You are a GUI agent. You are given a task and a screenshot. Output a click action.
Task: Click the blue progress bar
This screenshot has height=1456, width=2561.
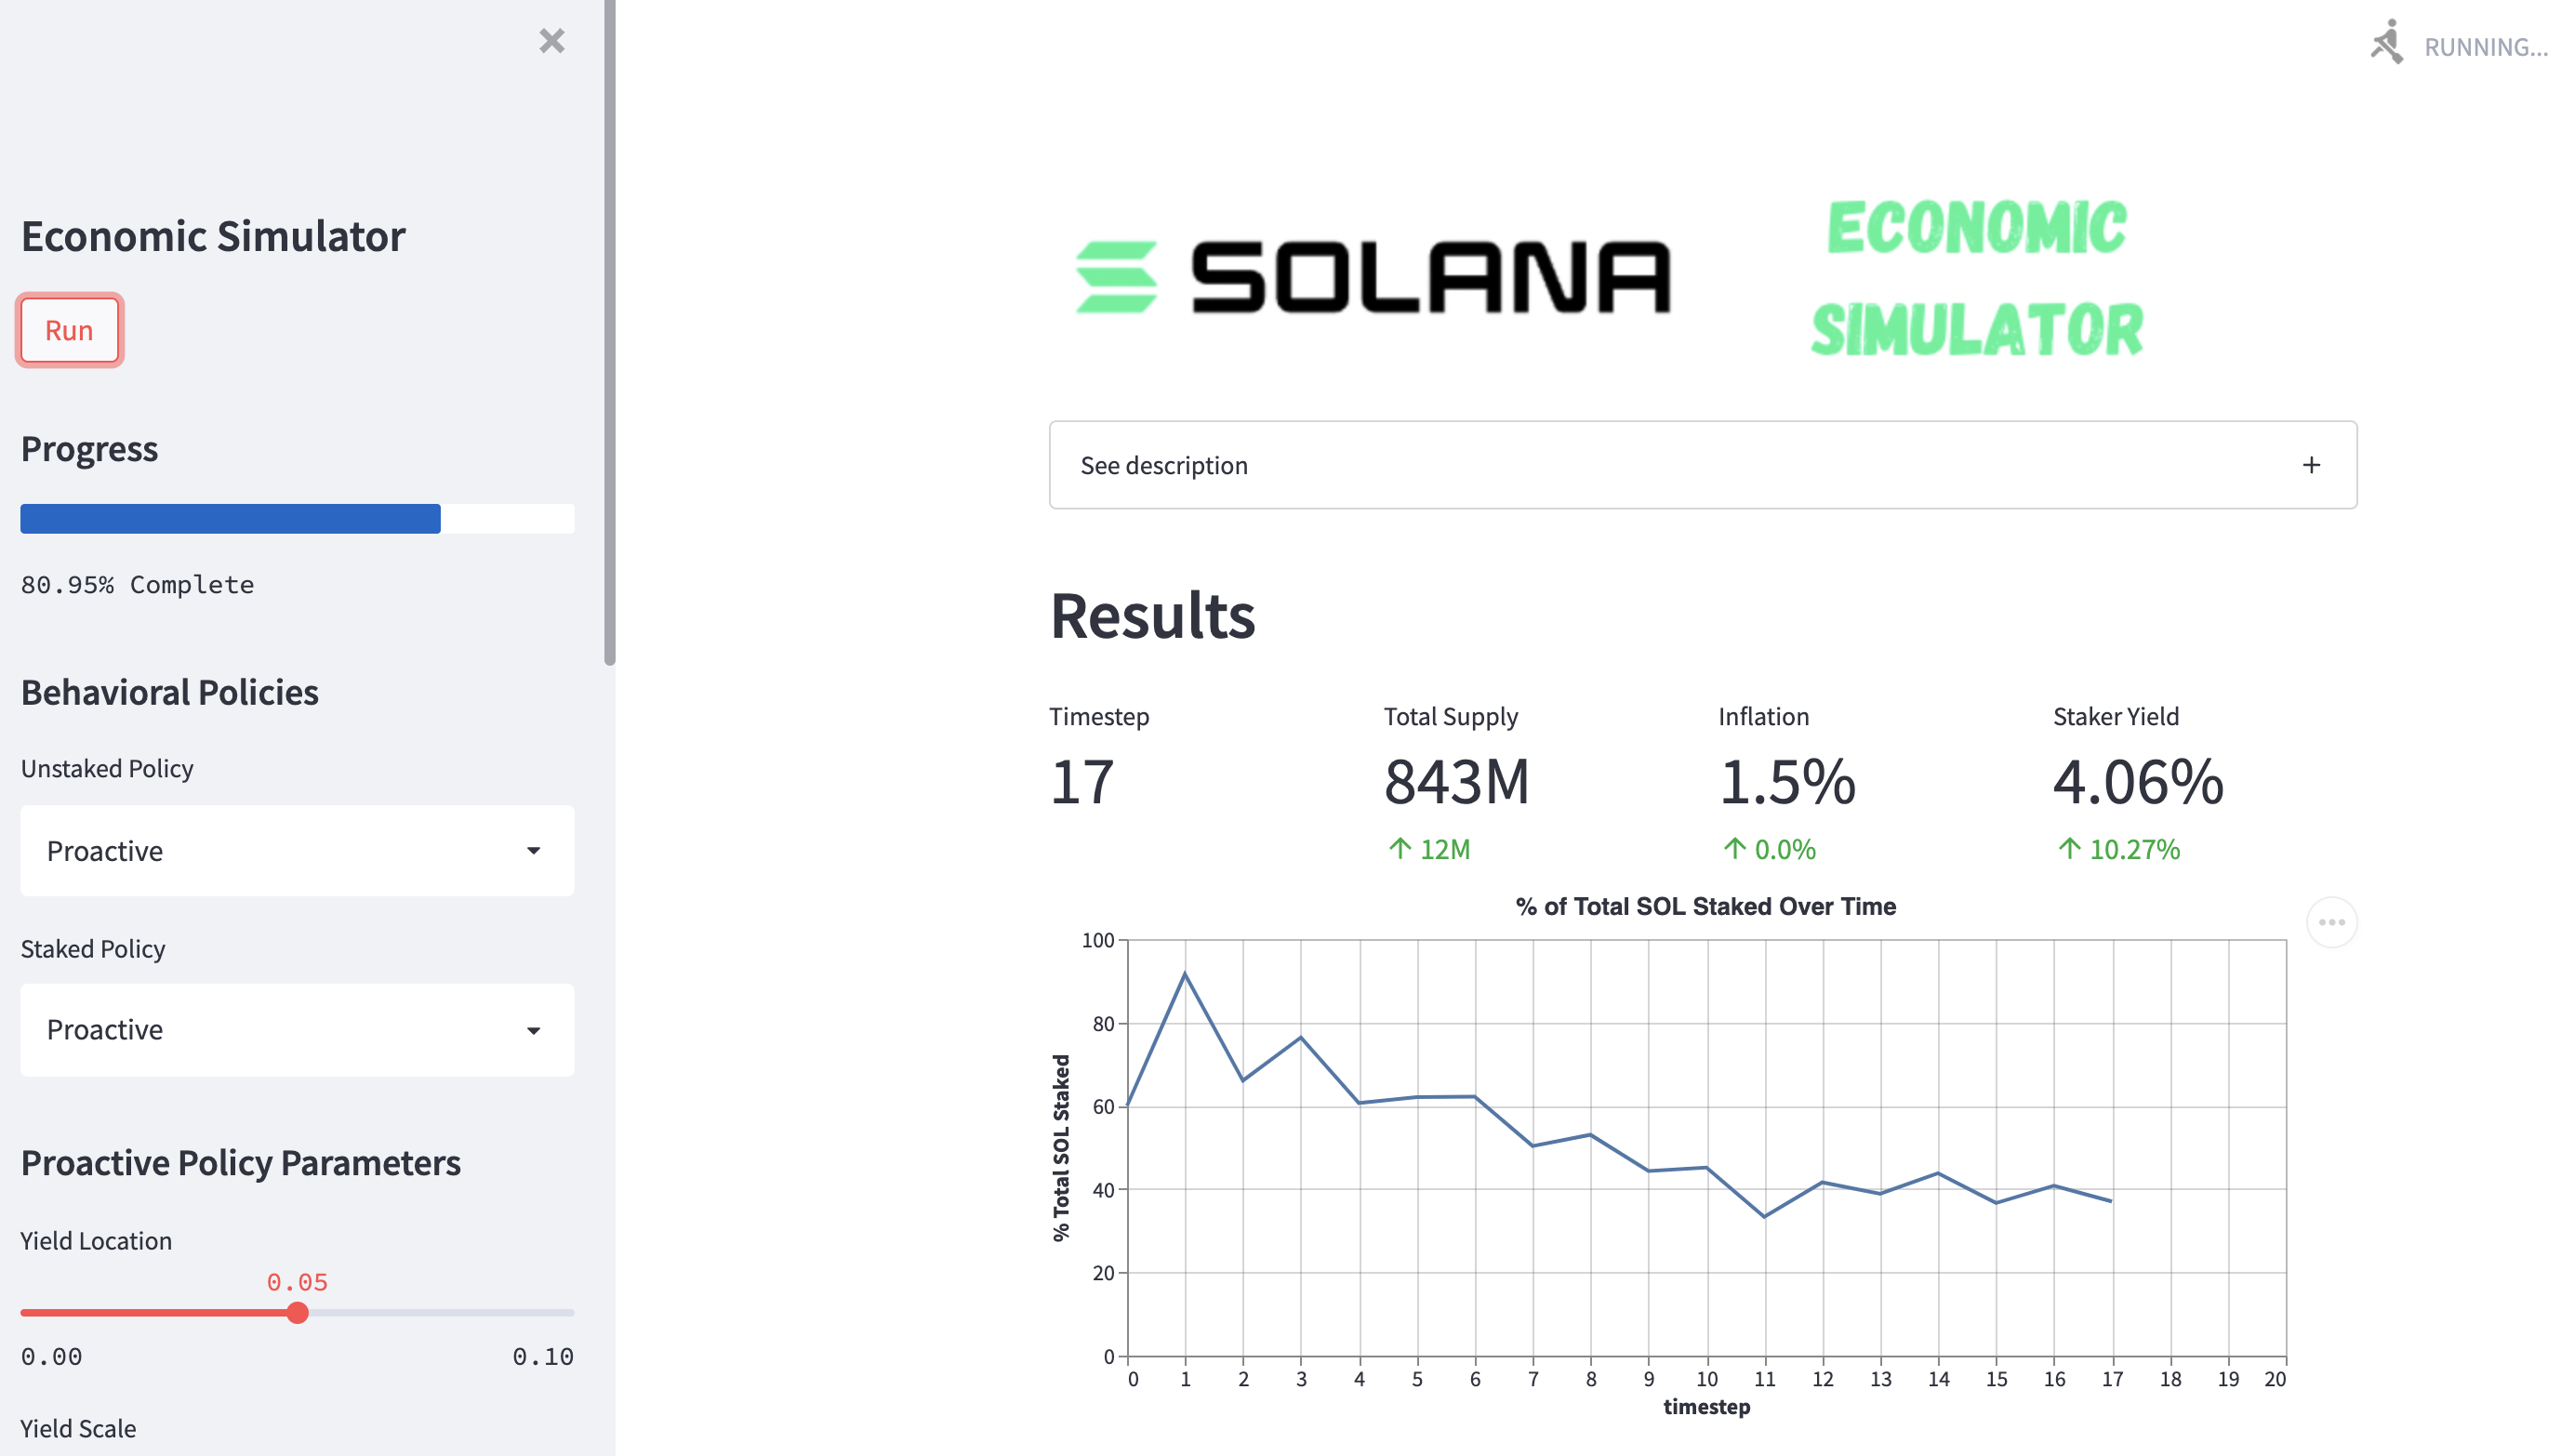230,519
